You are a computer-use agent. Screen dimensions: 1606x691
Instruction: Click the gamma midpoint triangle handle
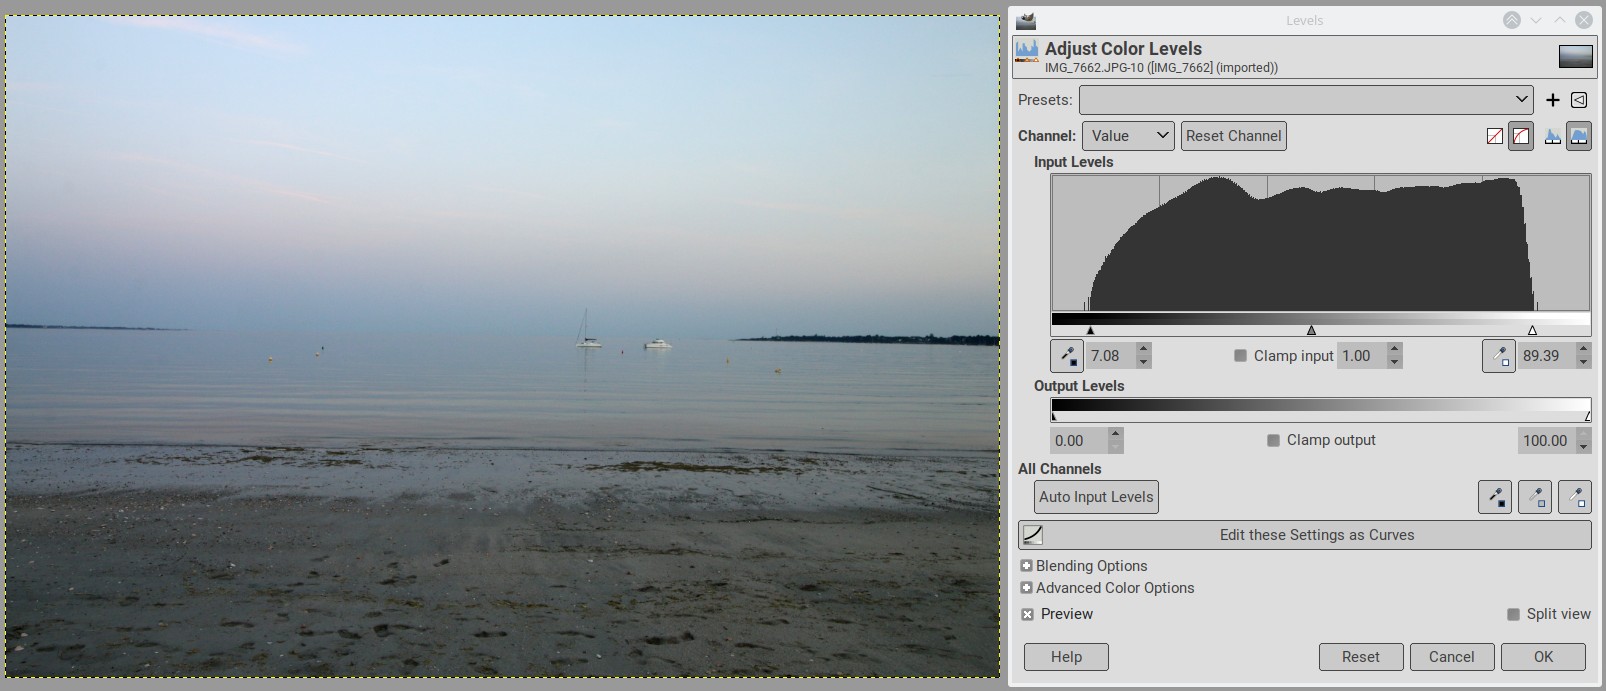click(1311, 330)
